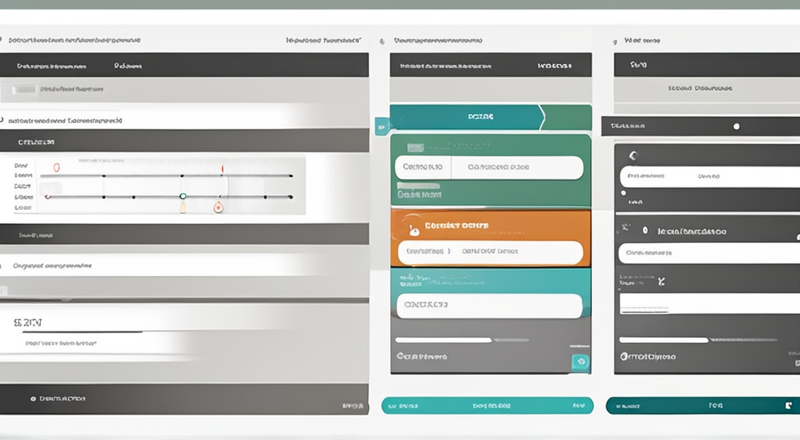Open the second tab in the left dark tab bar
800x440 pixels.
click(x=127, y=66)
